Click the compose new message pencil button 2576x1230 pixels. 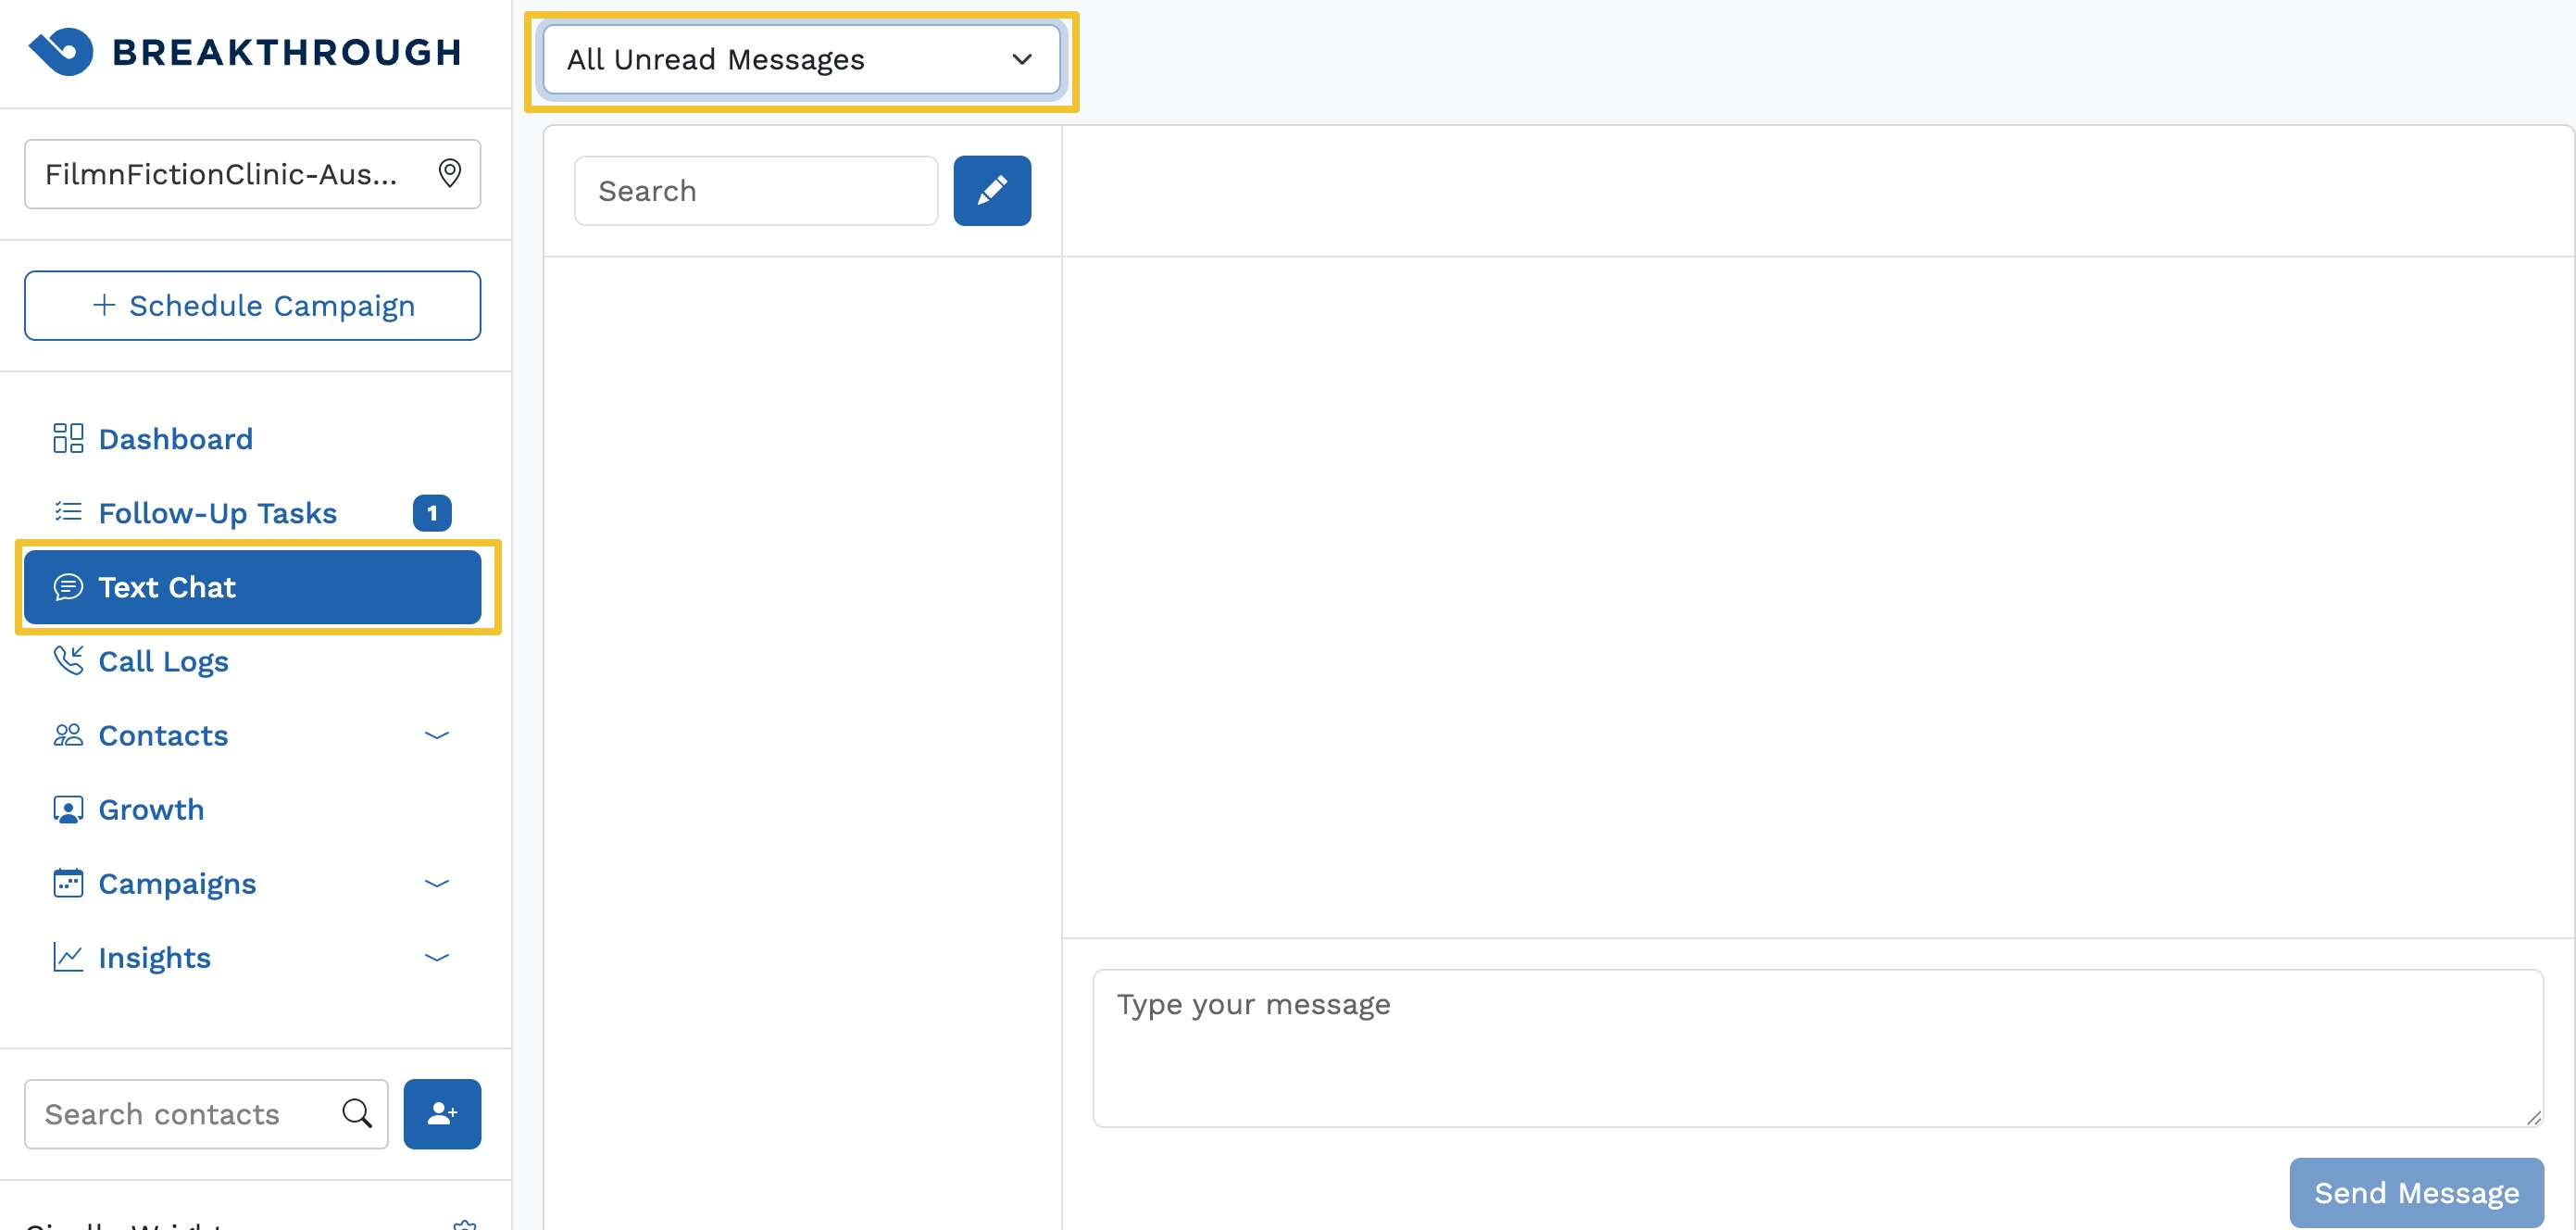point(991,190)
